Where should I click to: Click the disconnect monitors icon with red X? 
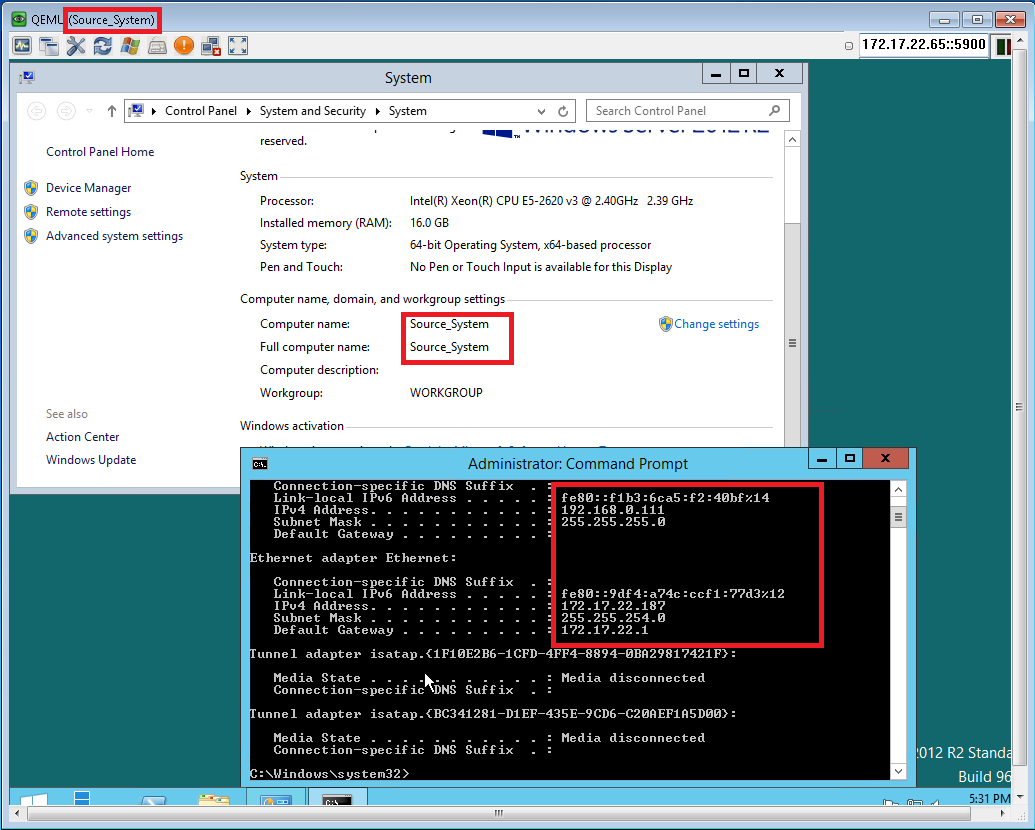(210, 46)
